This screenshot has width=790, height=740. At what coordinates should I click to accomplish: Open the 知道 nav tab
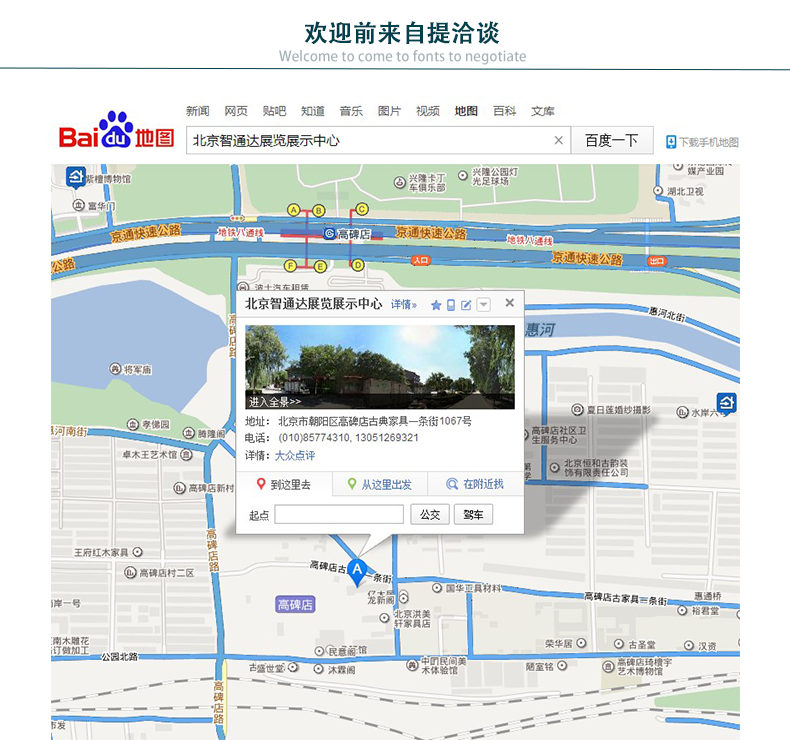pyautogui.click(x=313, y=111)
